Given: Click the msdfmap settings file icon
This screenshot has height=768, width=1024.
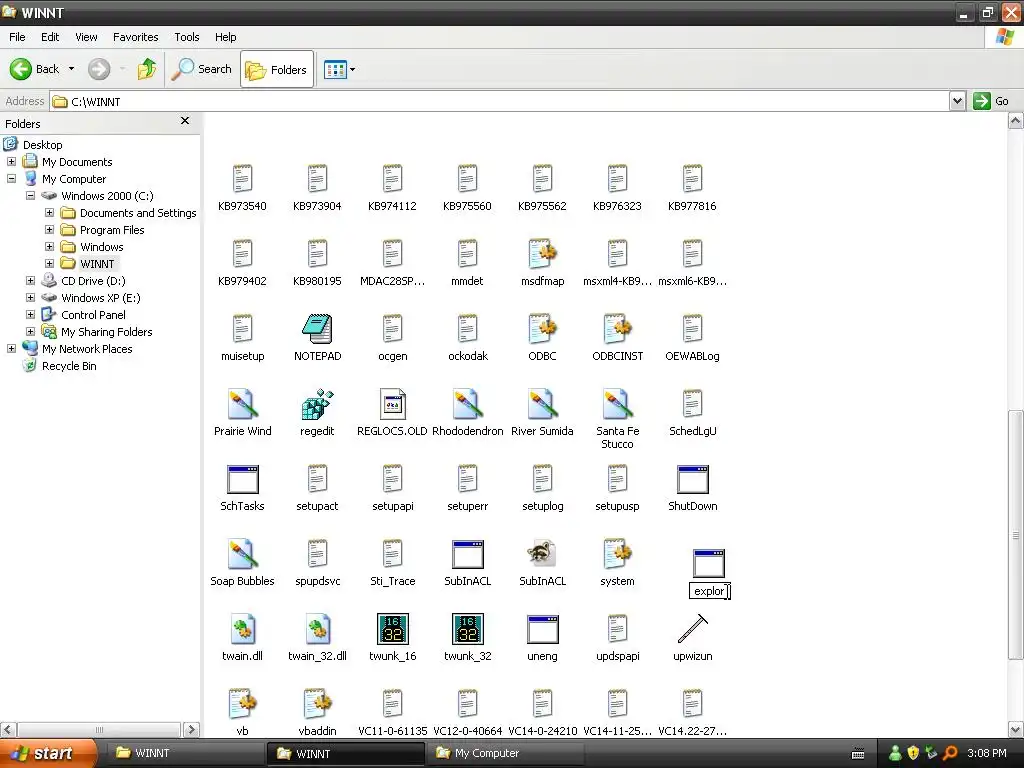Looking at the screenshot, I should (542, 253).
